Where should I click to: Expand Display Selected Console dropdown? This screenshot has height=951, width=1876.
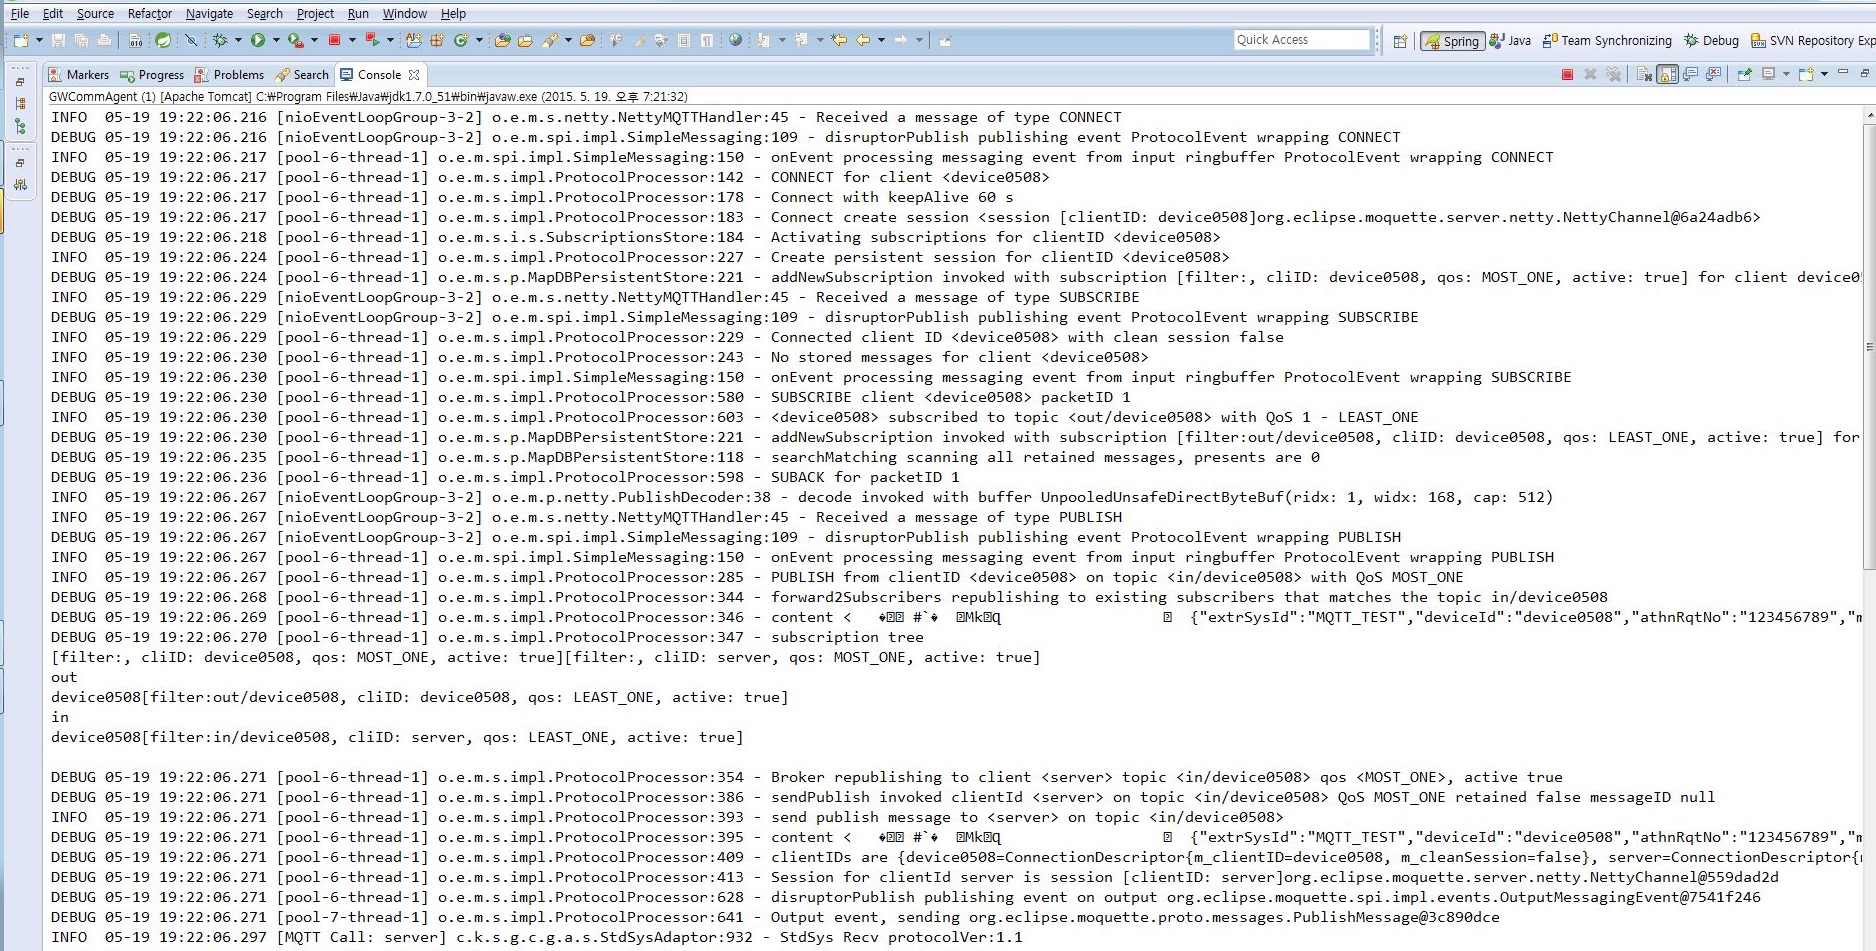pyautogui.click(x=1785, y=75)
